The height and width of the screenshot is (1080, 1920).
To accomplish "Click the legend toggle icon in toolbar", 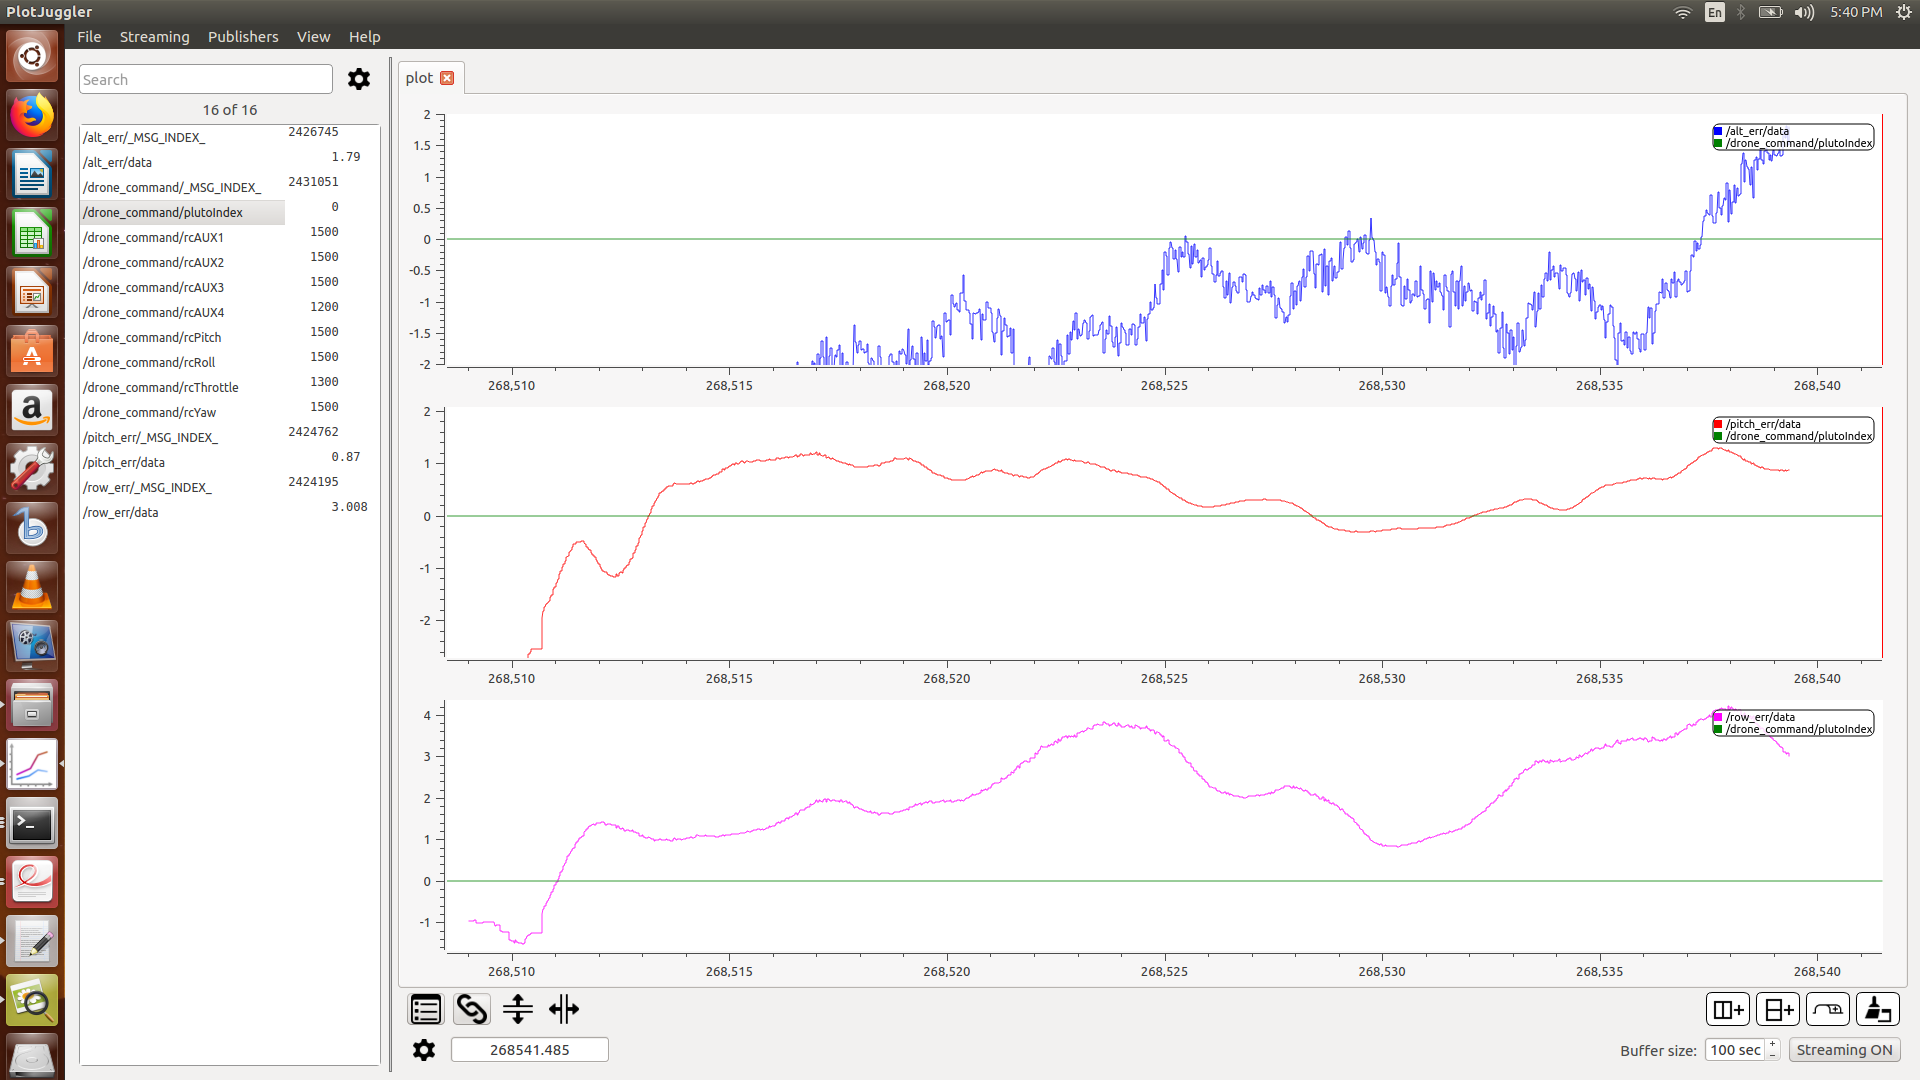I will [x=425, y=1009].
